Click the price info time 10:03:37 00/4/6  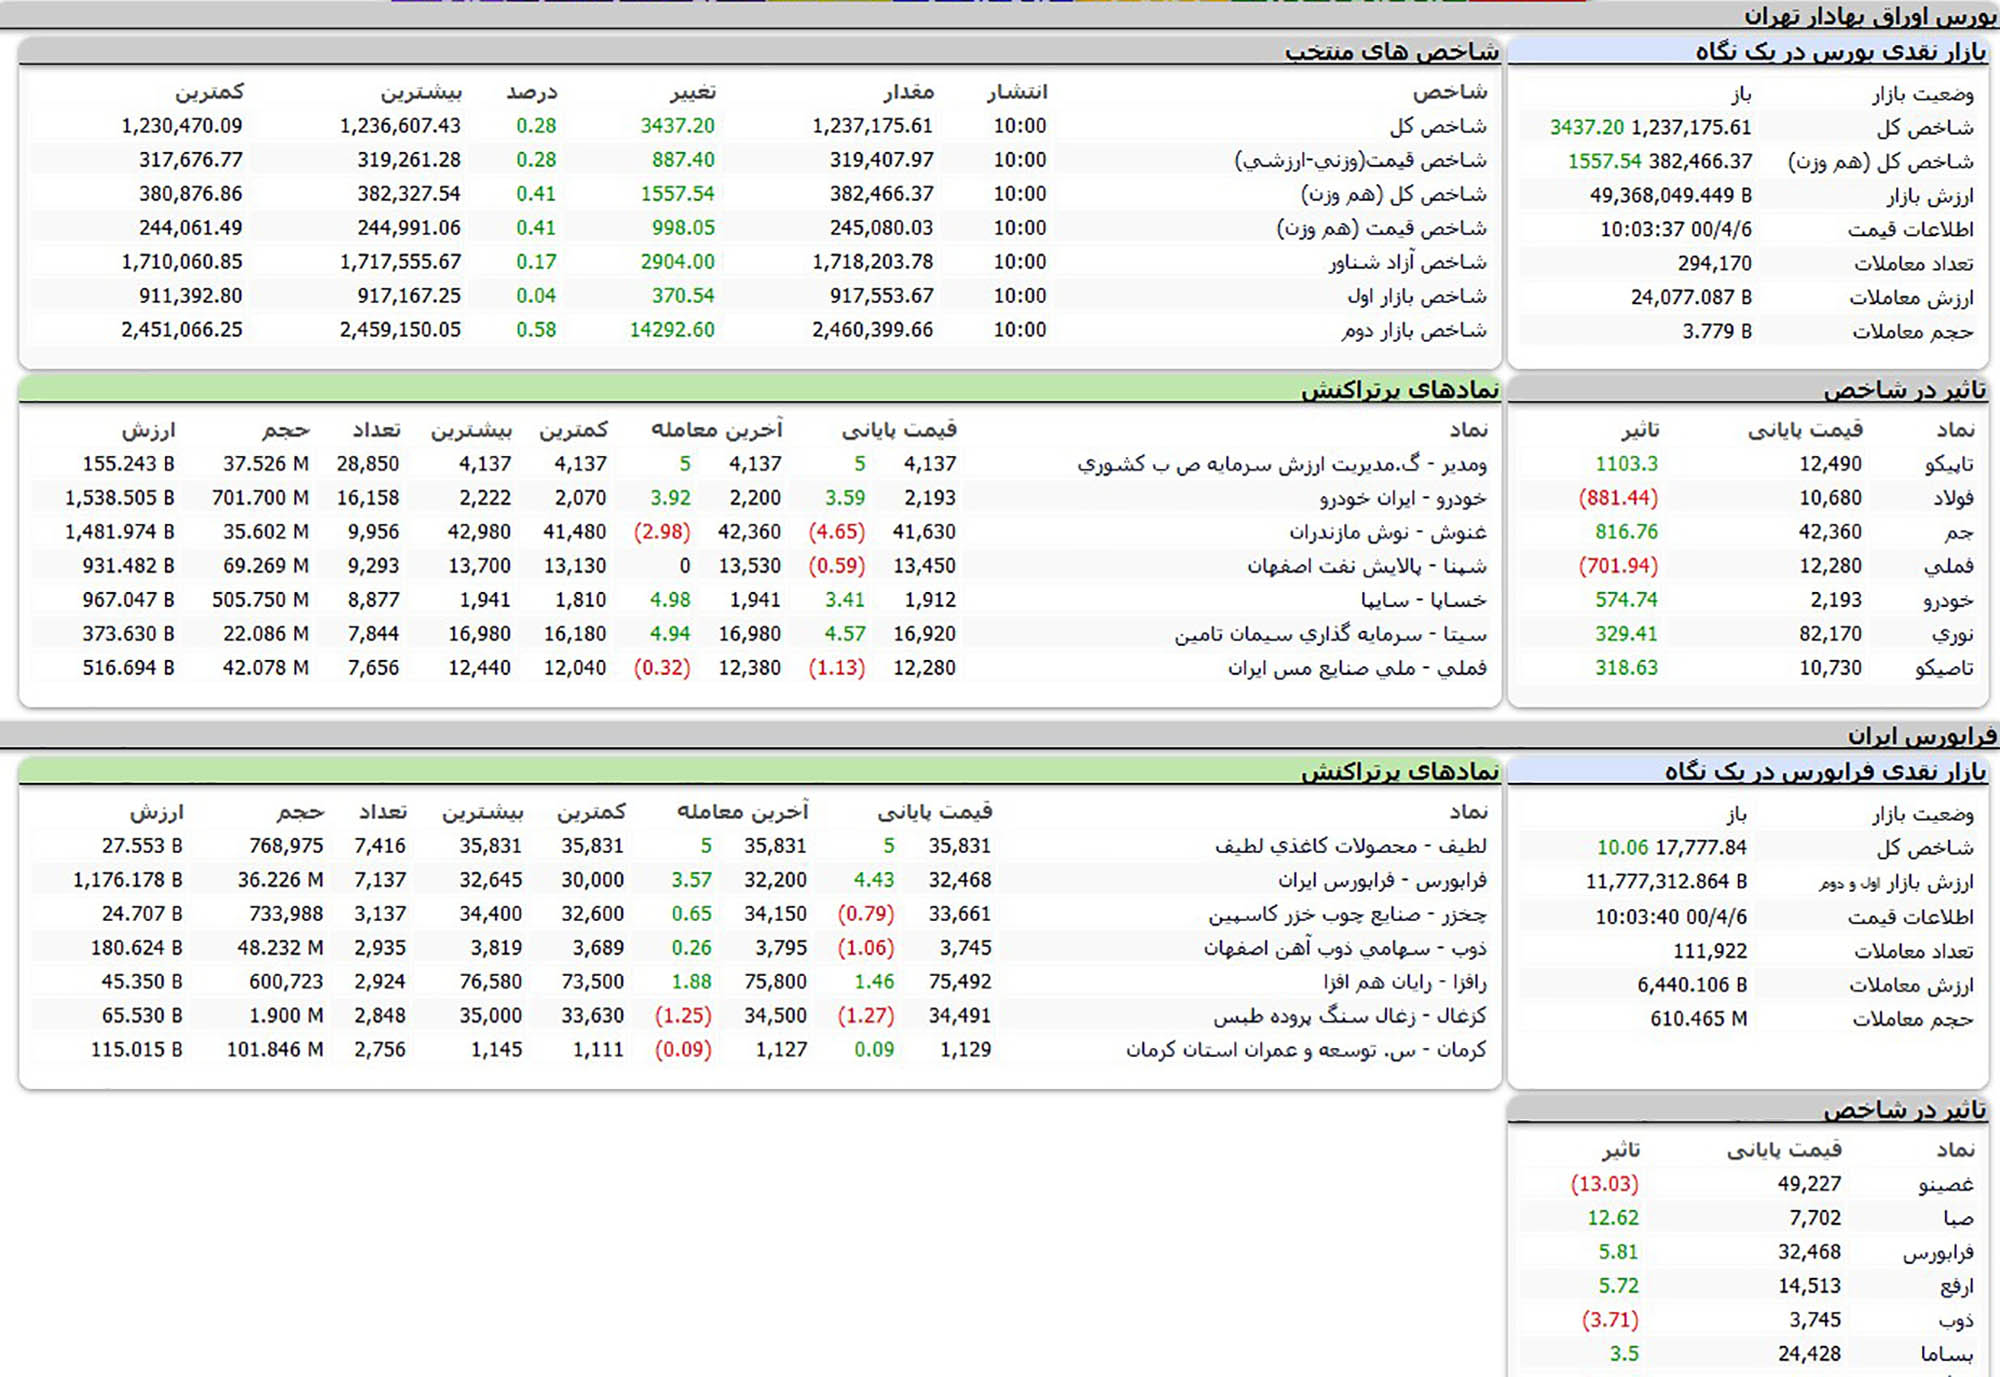tap(1676, 230)
